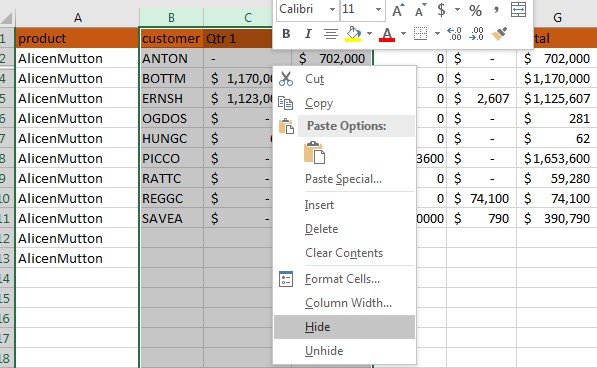Select cell containing PICCO
Viewport: 597px width, 368px height.
171,158
